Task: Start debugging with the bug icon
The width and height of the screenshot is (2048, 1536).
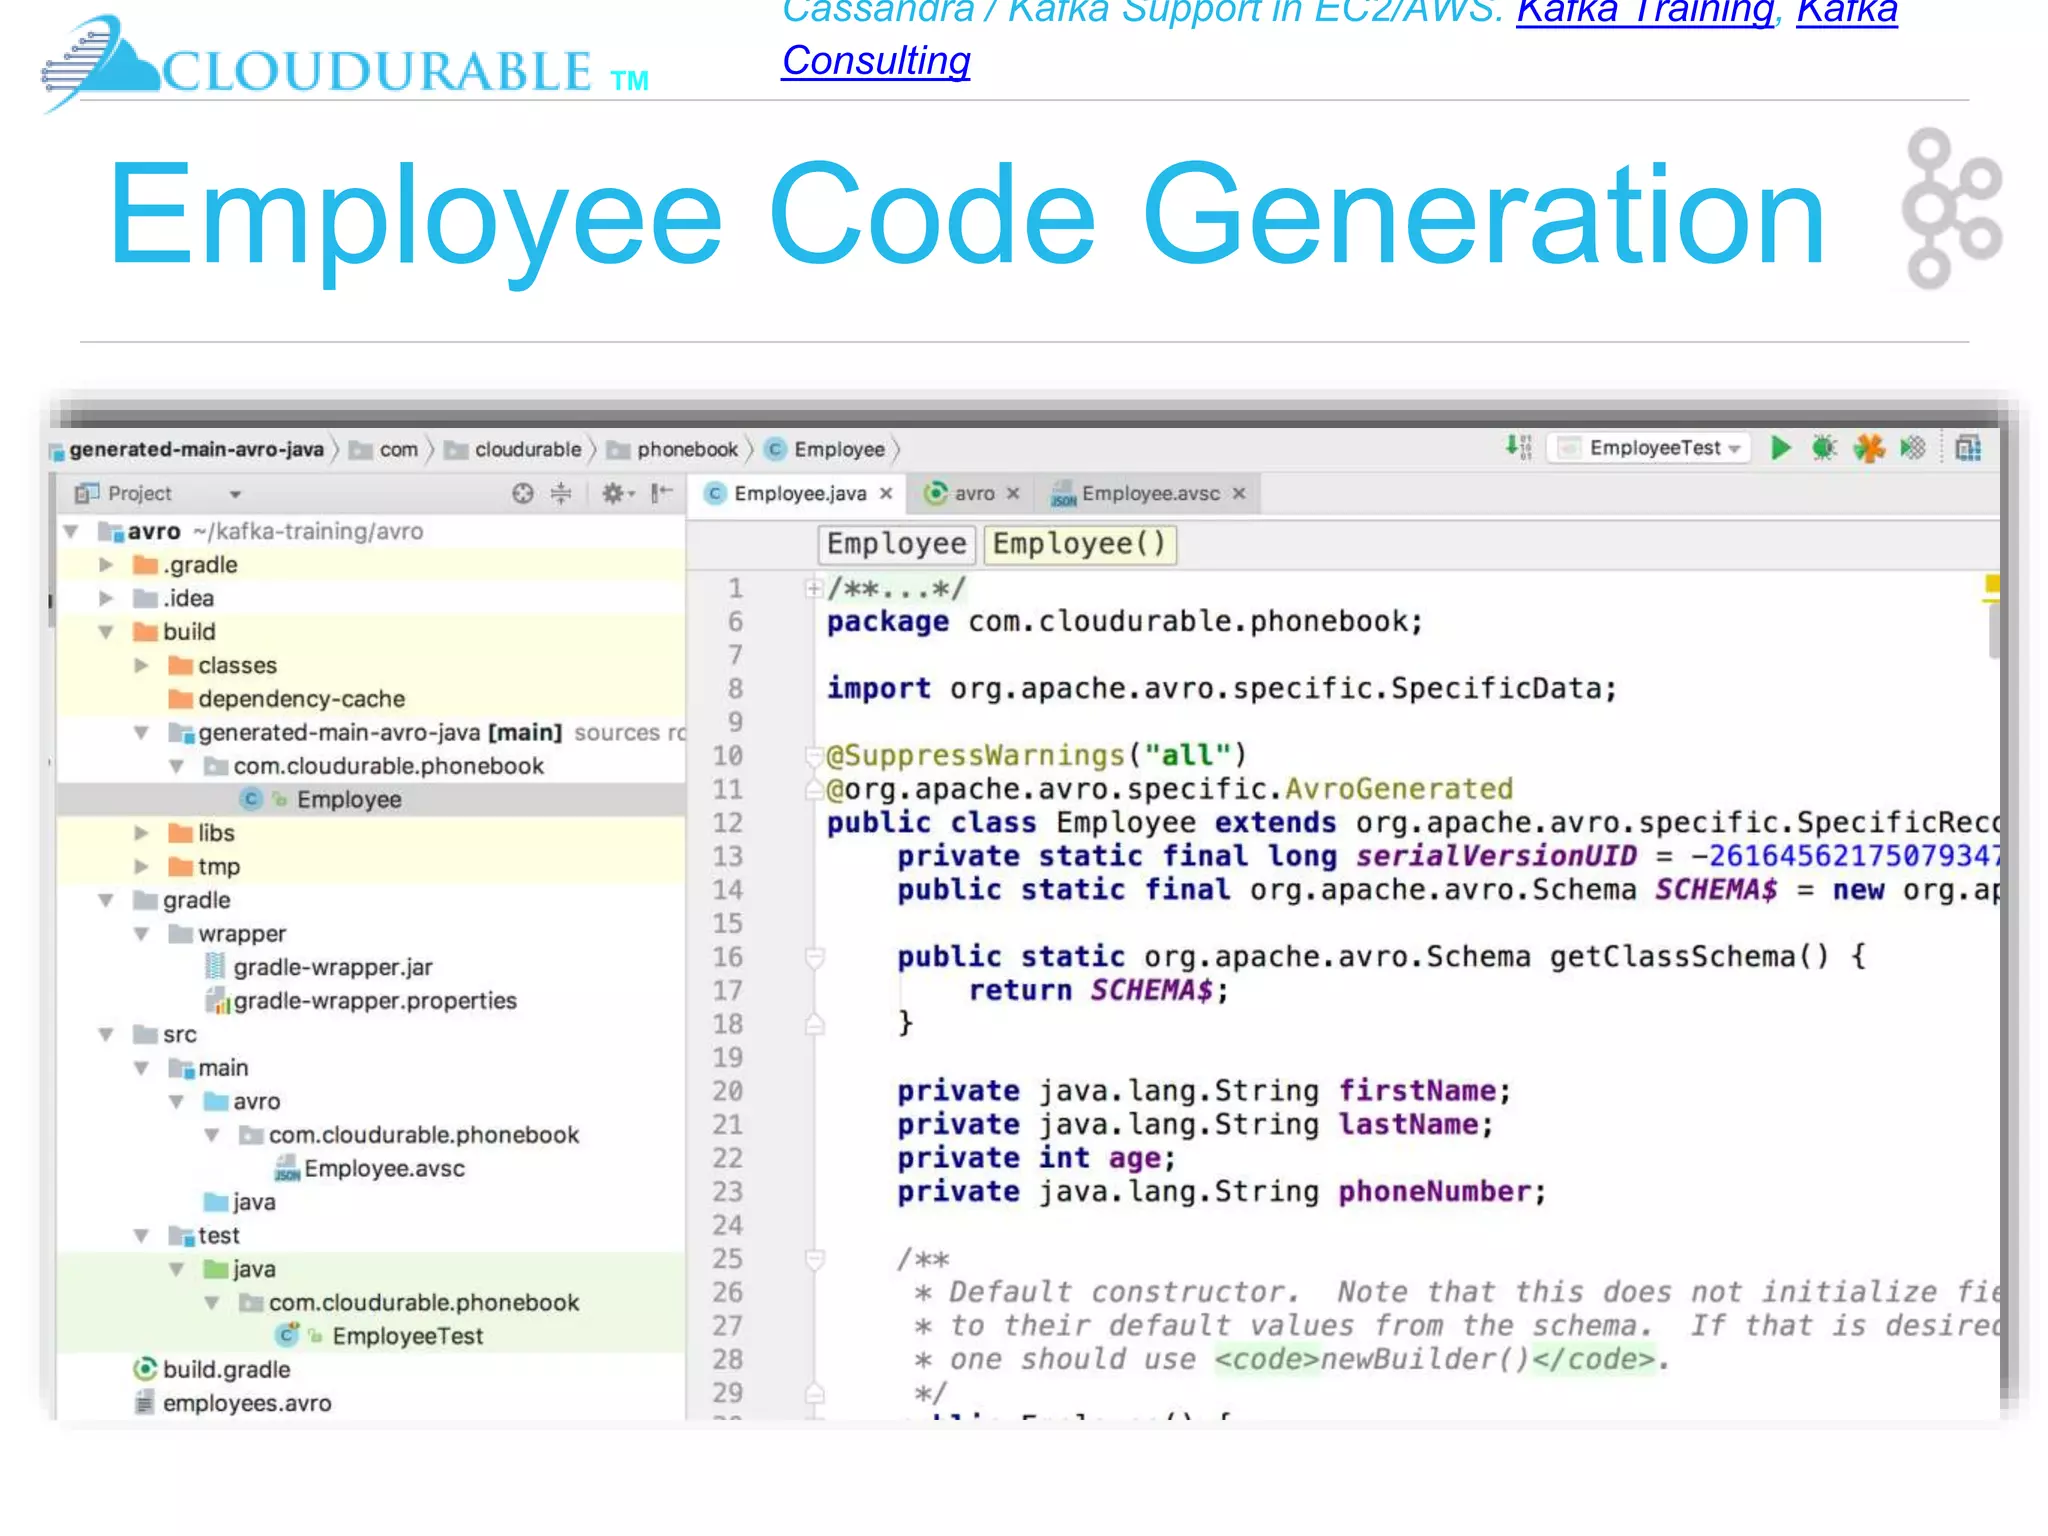Action: 1824,448
